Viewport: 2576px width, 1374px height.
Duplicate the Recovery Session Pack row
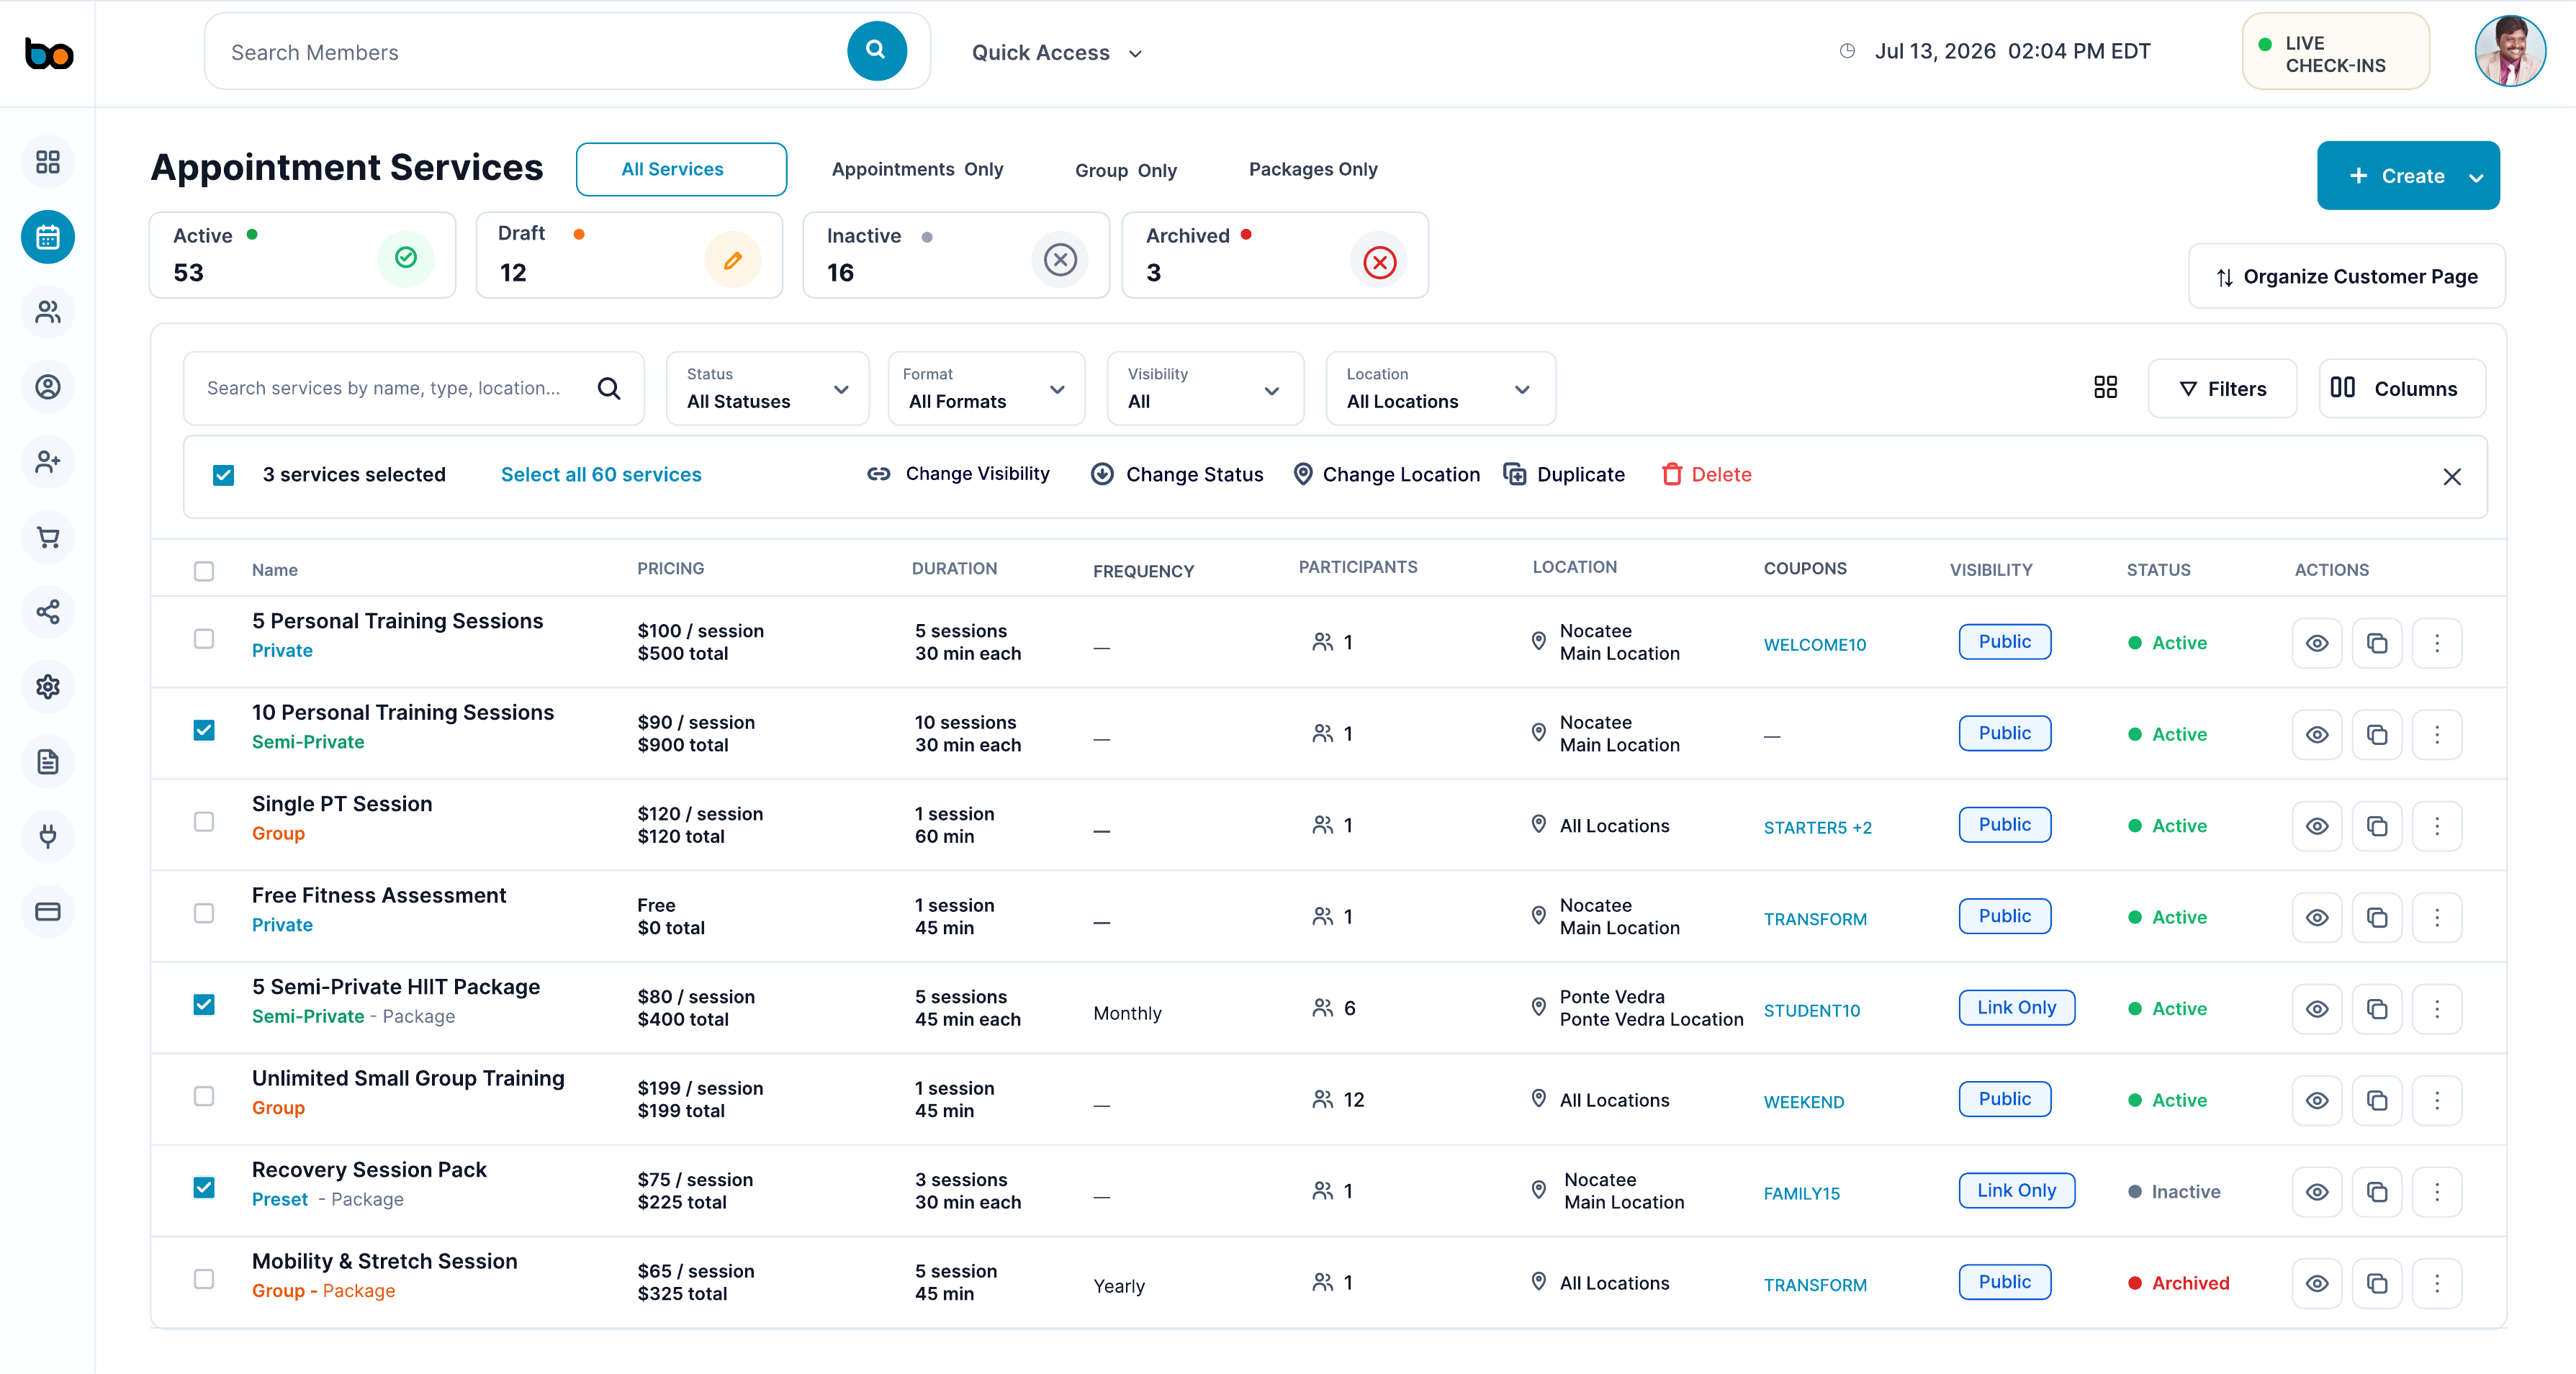point(2377,1192)
